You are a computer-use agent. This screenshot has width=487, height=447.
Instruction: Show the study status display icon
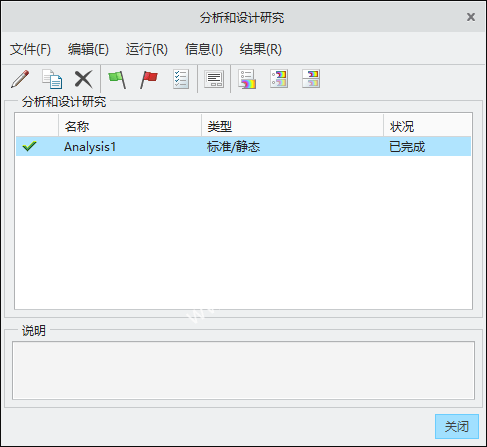coord(214,79)
